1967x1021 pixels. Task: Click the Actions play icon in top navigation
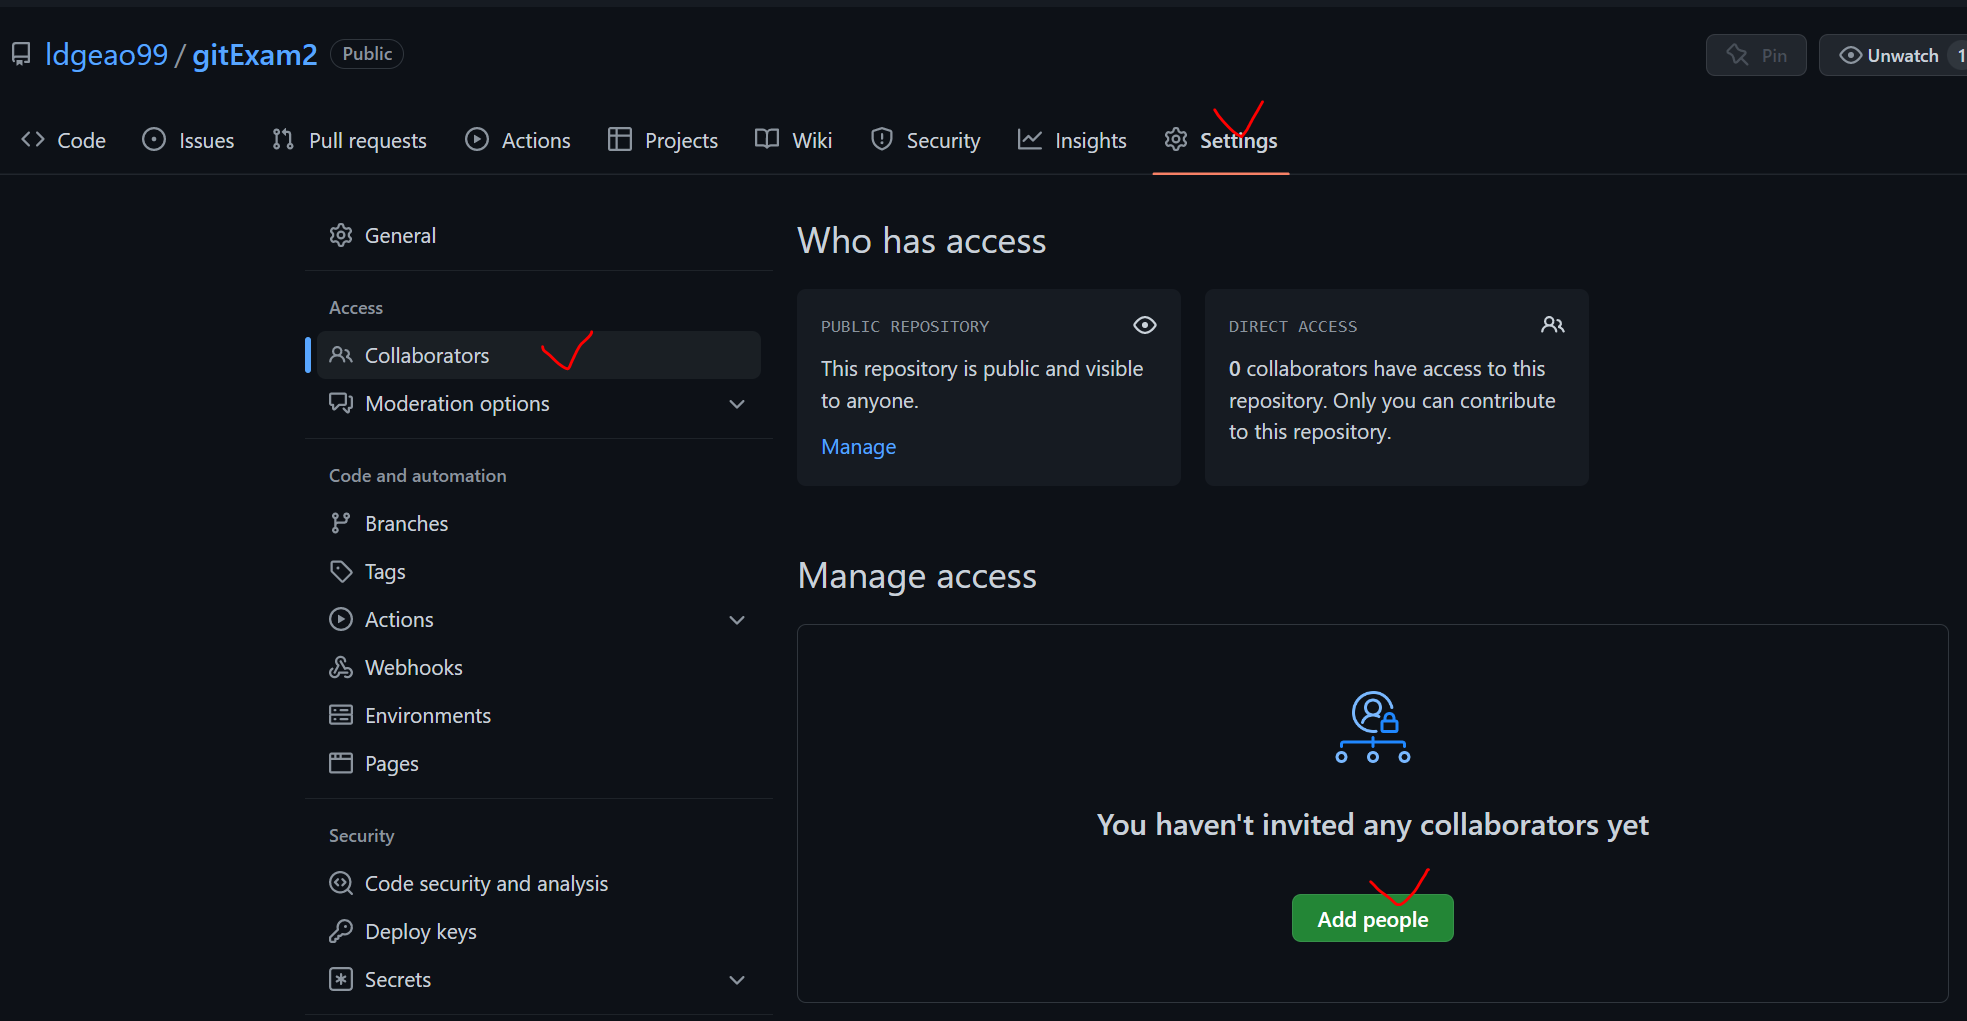[x=477, y=140]
